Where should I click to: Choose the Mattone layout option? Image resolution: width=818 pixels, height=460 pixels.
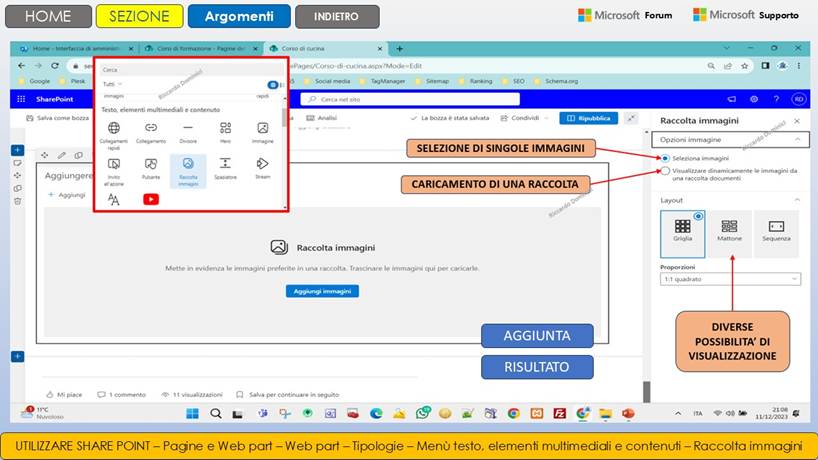(x=729, y=234)
